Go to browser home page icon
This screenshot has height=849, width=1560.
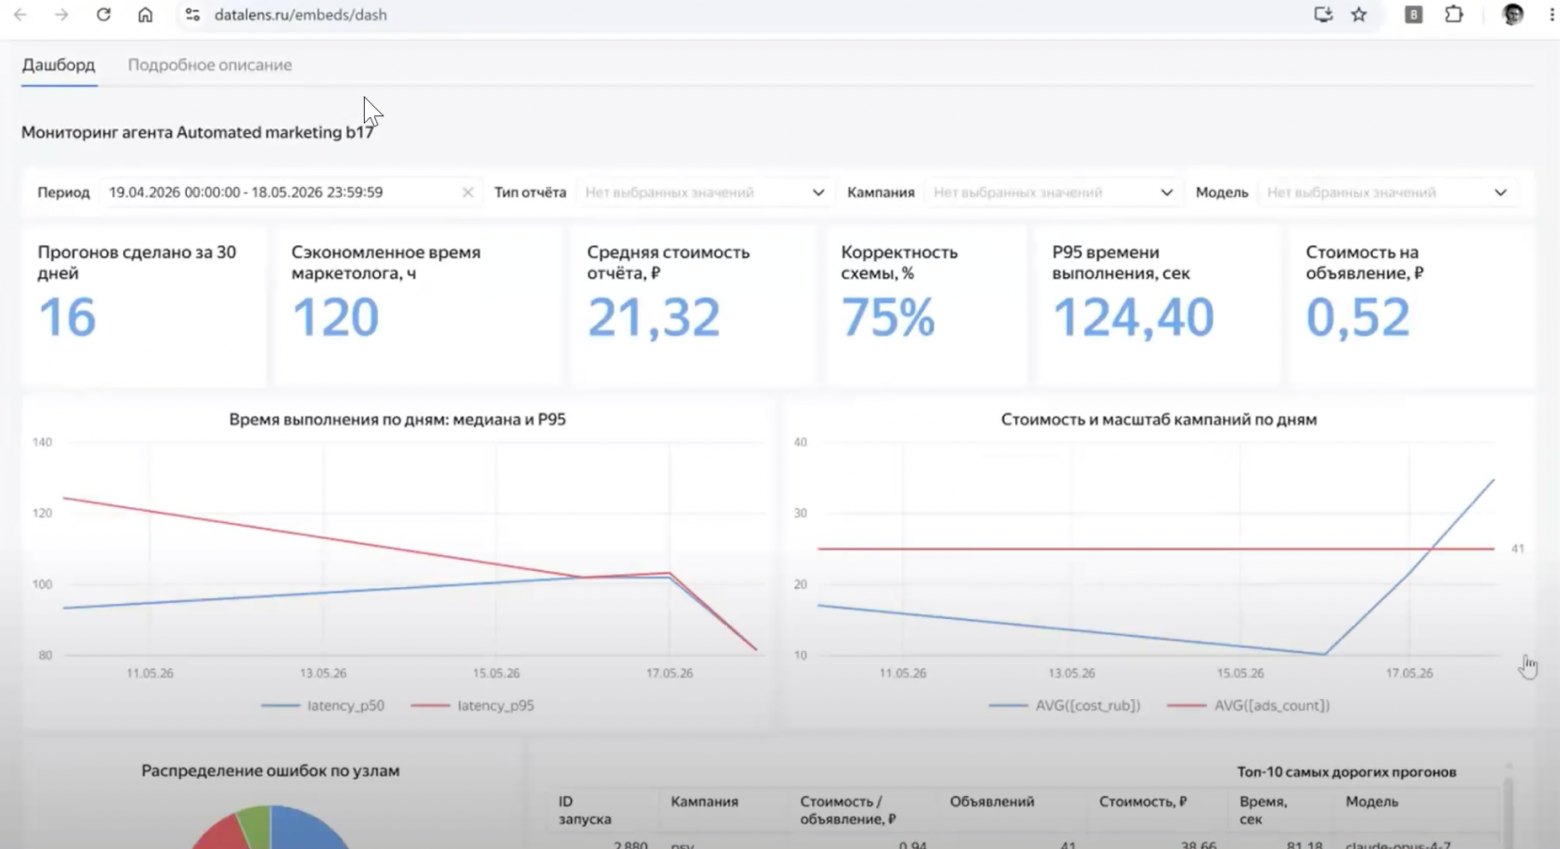(x=145, y=15)
